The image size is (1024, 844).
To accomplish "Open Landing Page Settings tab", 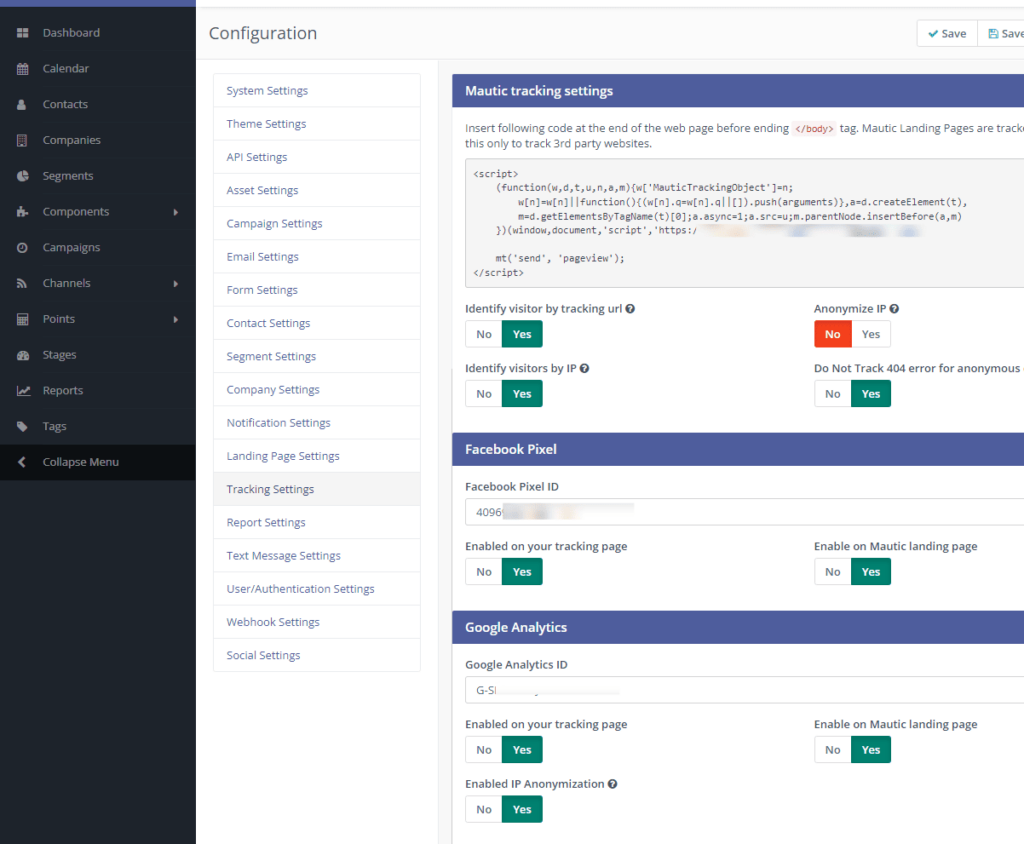I will 317,456.
